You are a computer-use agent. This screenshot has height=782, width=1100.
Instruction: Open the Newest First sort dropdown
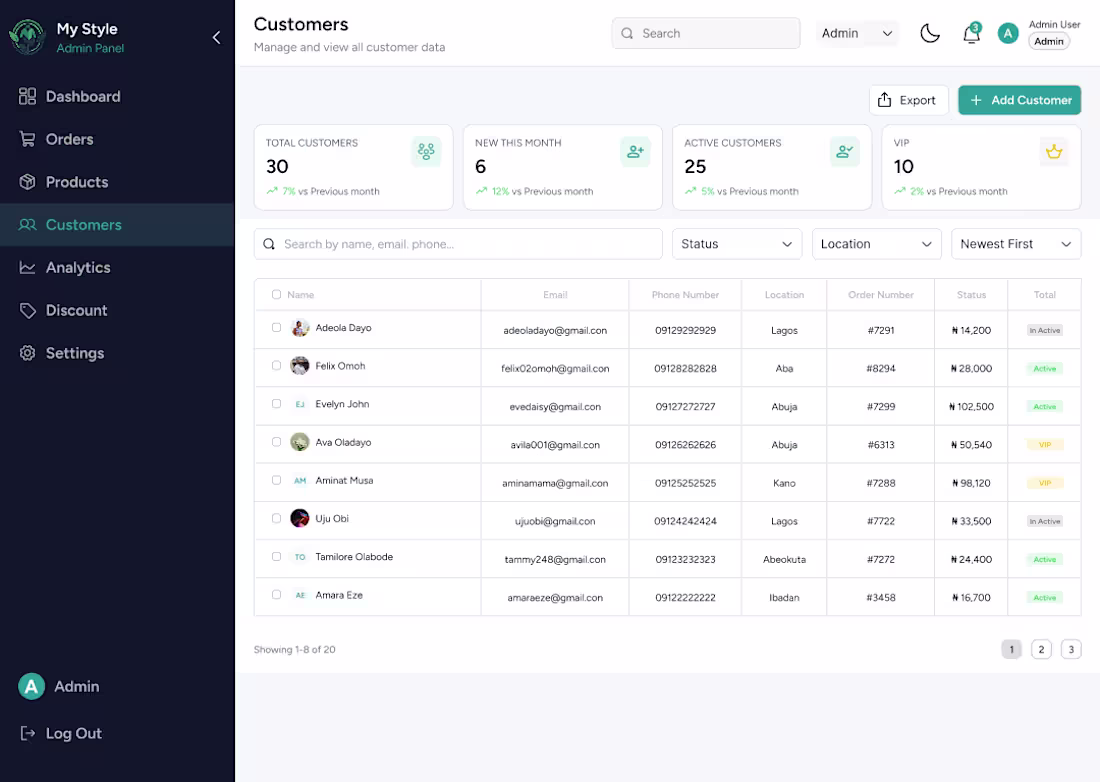1016,244
